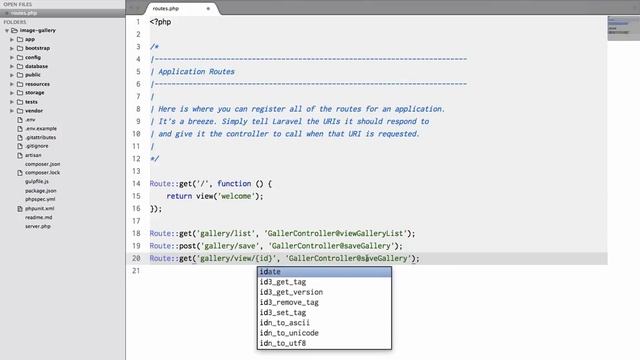640x360 pixels.
Task: Click the .gitignore file icon
Action: [20, 146]
